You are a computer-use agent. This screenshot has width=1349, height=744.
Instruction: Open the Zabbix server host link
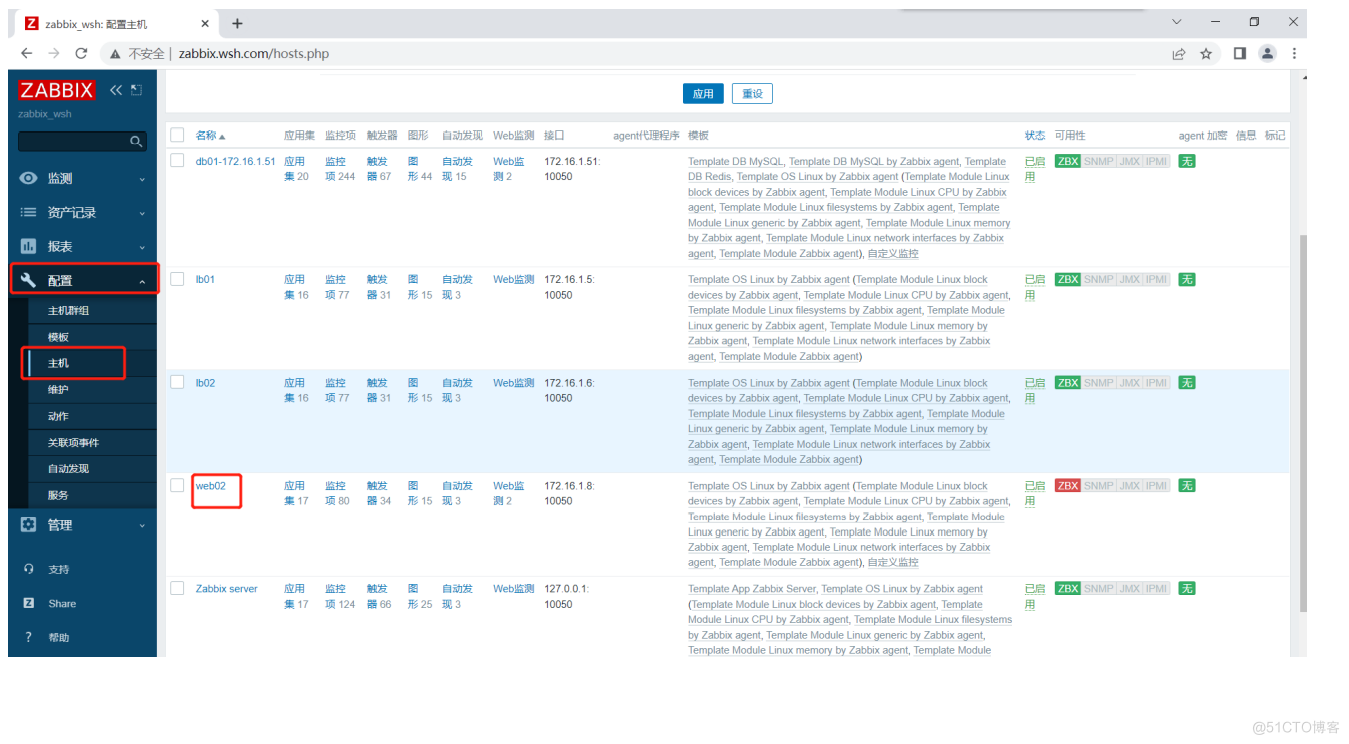[x=226, y=589]
